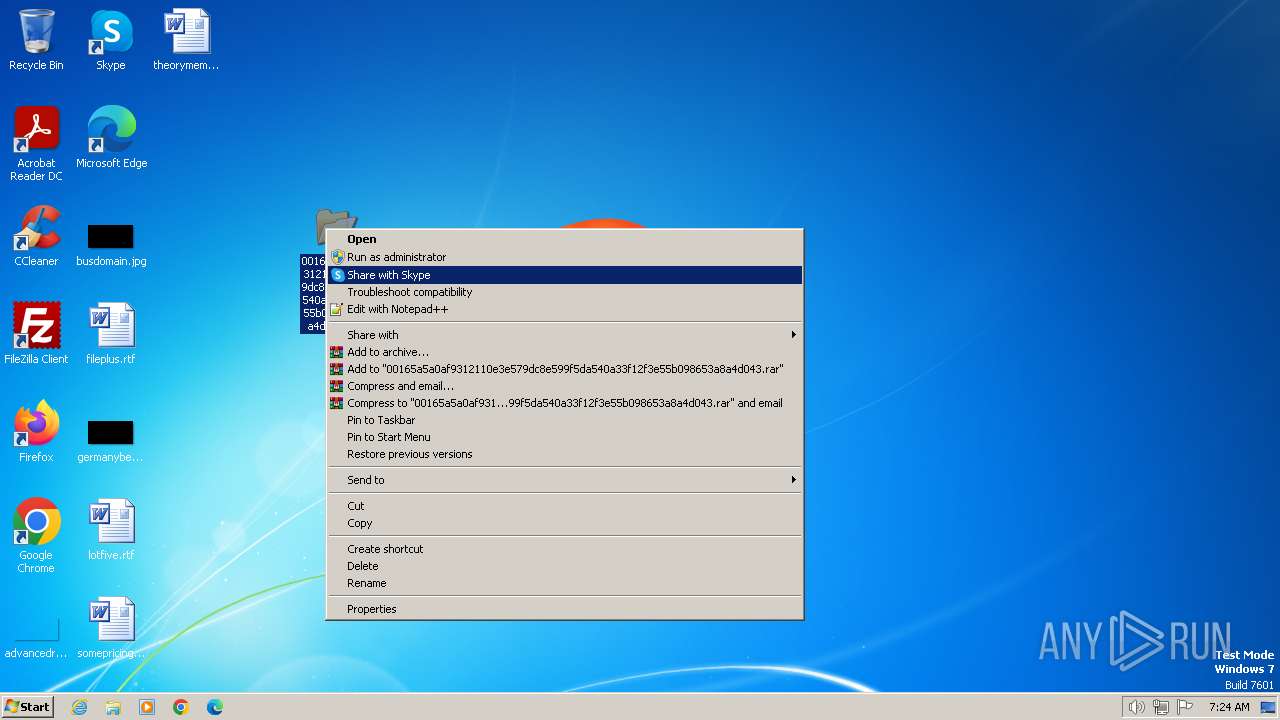Launch Acrobat Reader DC shortcut
The width and height of the screenshot is (1280, 720).
point(36,144)
